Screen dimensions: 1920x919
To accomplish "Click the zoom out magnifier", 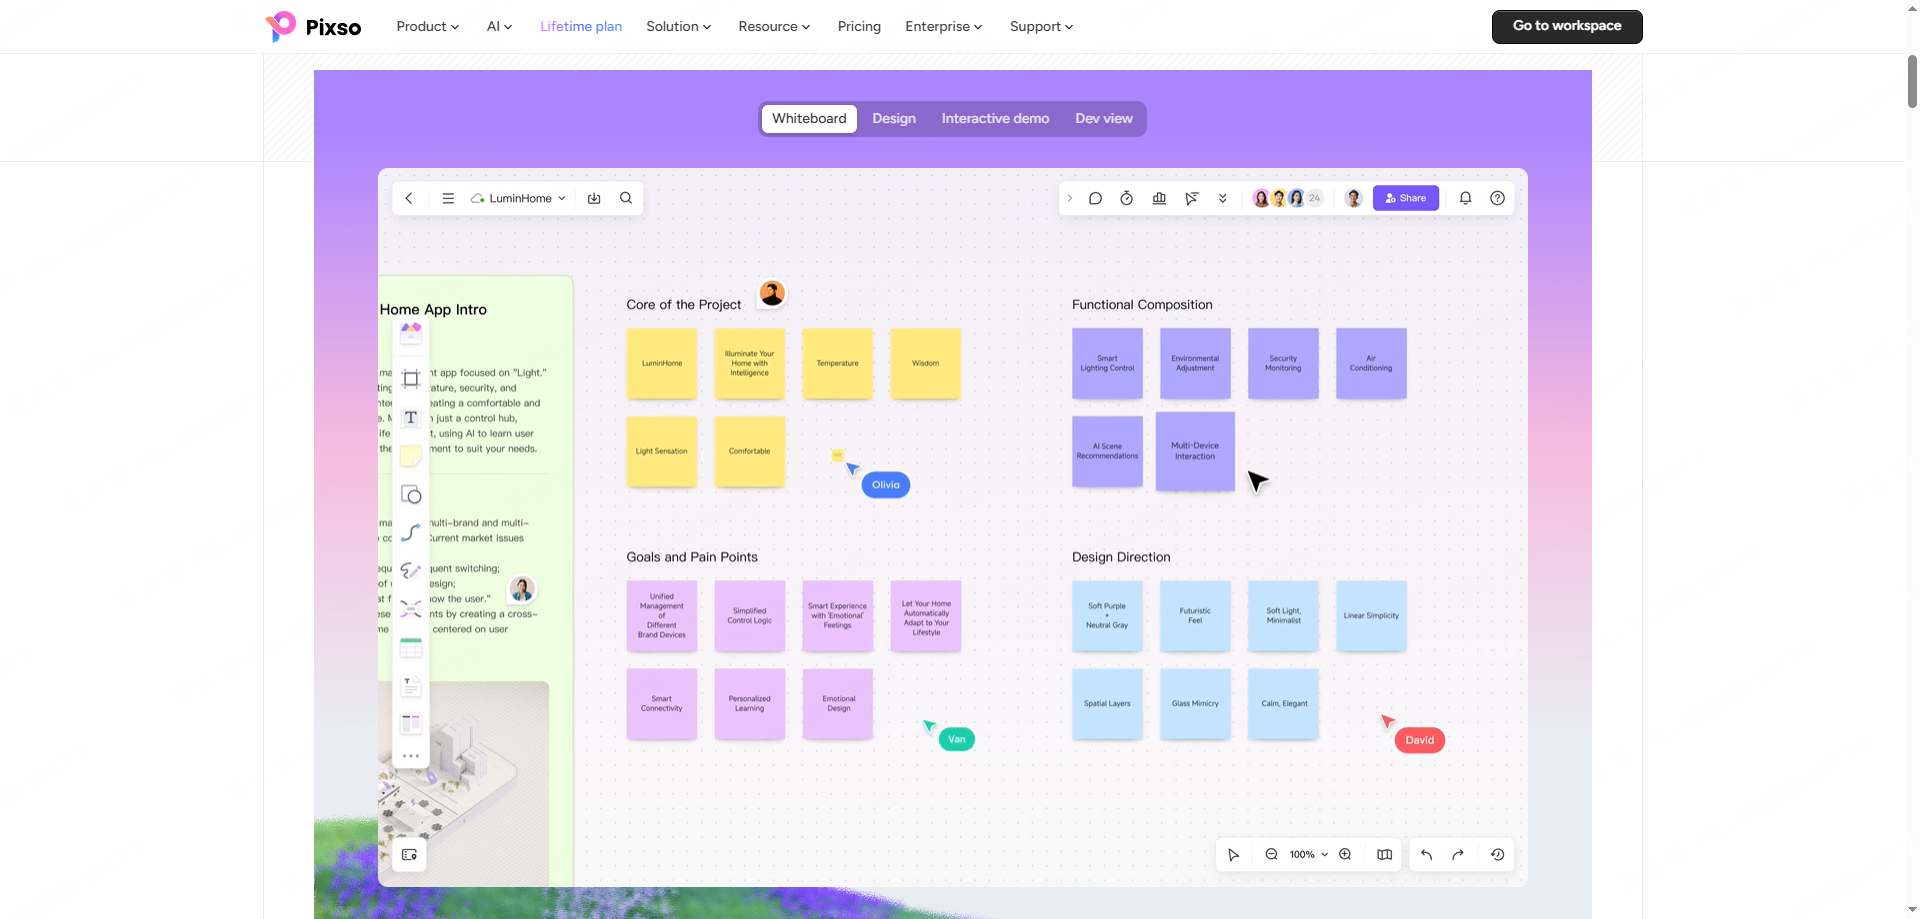I will [1271, 855].
